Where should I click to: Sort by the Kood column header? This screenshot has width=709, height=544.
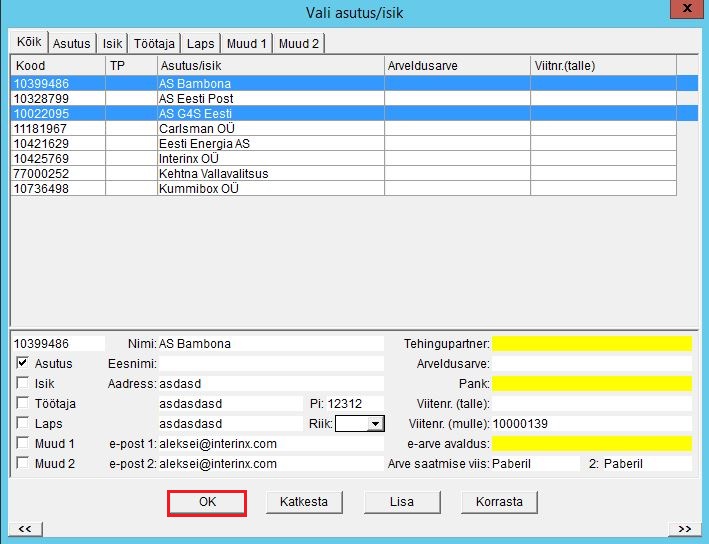58,66
